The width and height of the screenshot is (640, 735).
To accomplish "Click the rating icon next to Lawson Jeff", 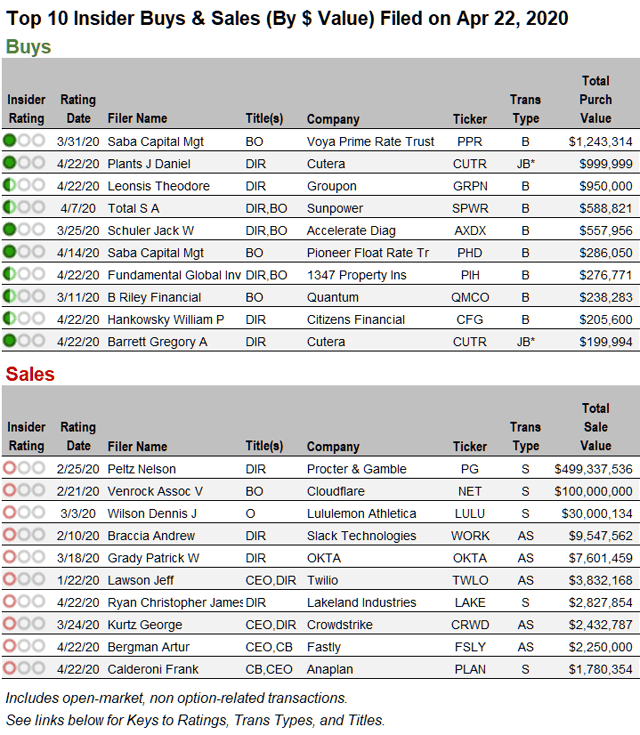I will pyautogui.click(x=24, y=580).
